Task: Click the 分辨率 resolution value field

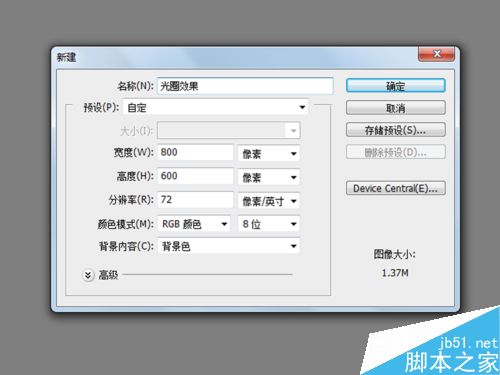Action: [x=195, y=200]
